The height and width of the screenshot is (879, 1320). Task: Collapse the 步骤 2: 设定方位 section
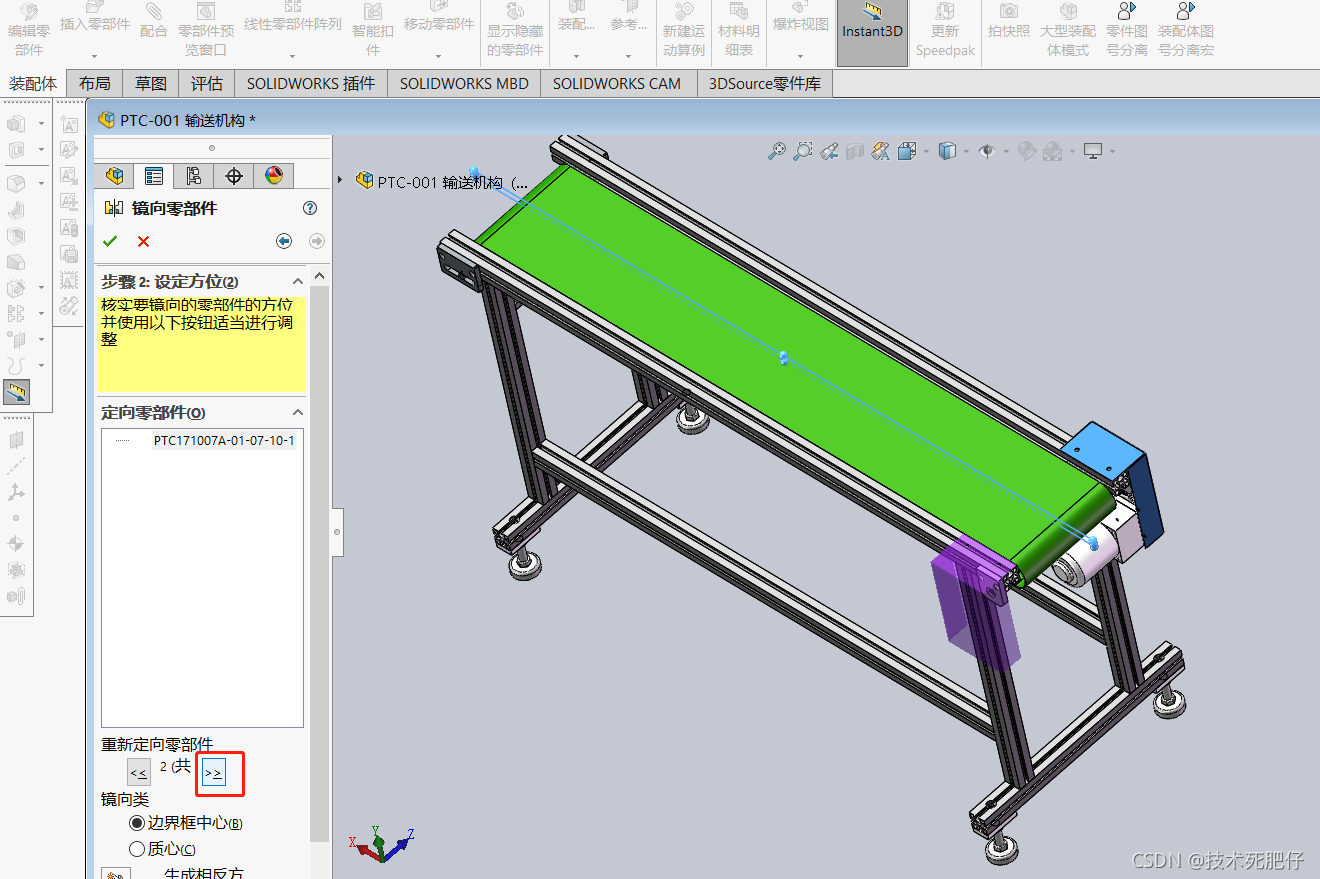click(x=297, y=282)
